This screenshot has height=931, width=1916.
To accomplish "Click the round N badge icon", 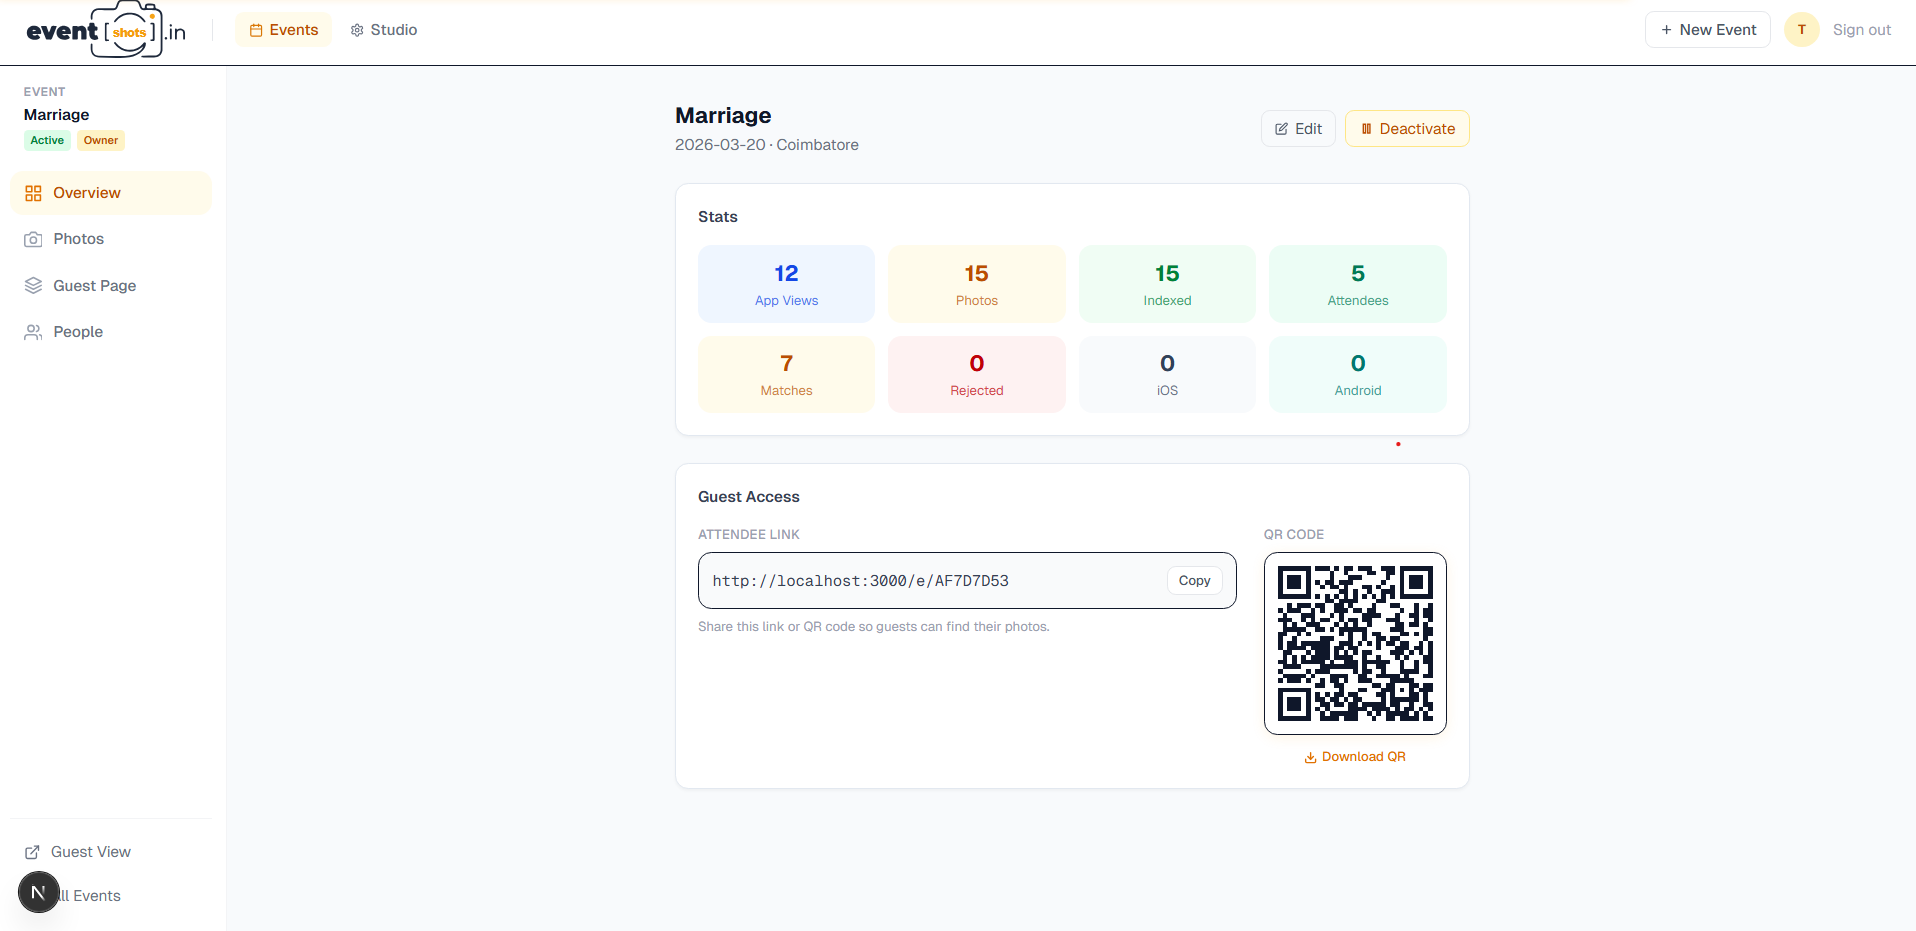I will pyautogui.click(x=39, y=892).
